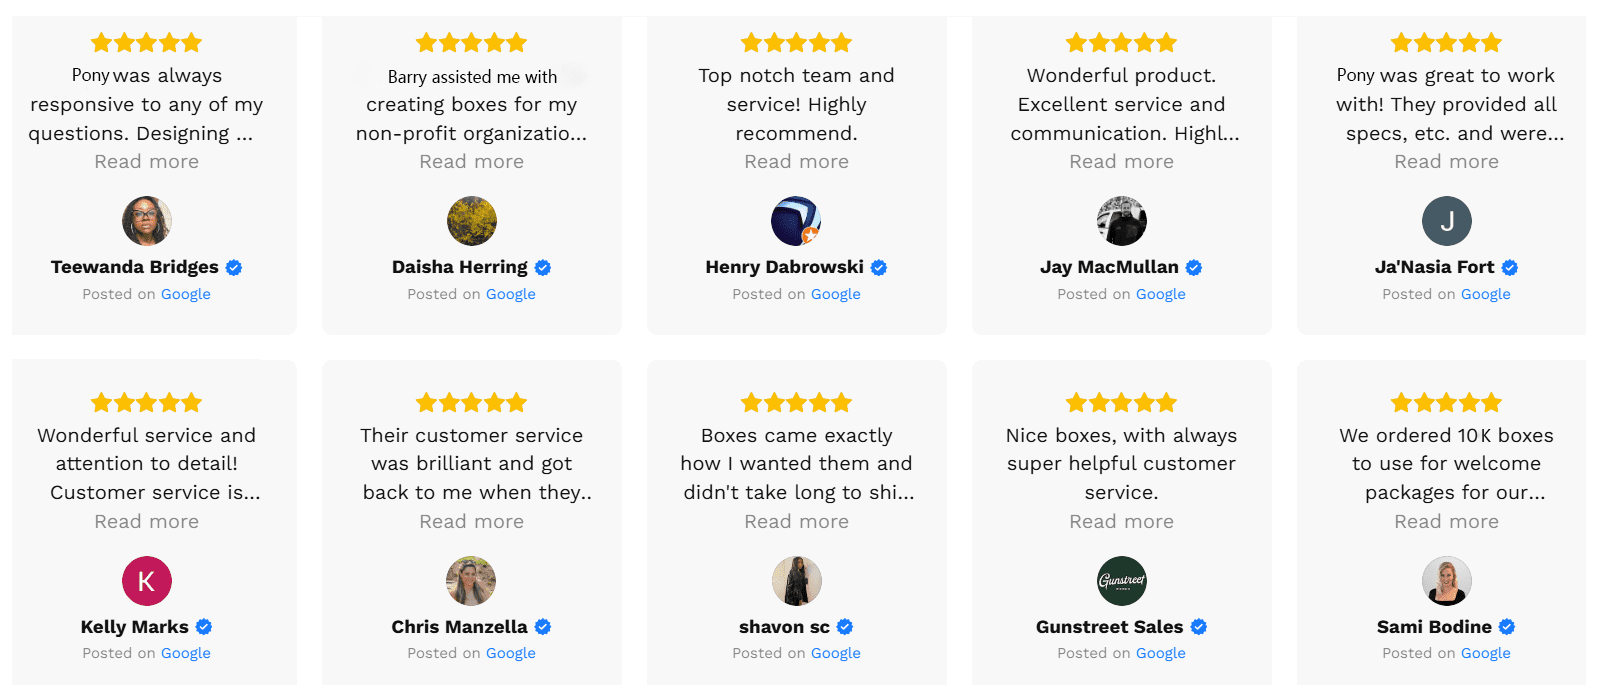Click the five stars above Wonderful product review
This screenshot has width=1599, height=699.
point(1121,43)
